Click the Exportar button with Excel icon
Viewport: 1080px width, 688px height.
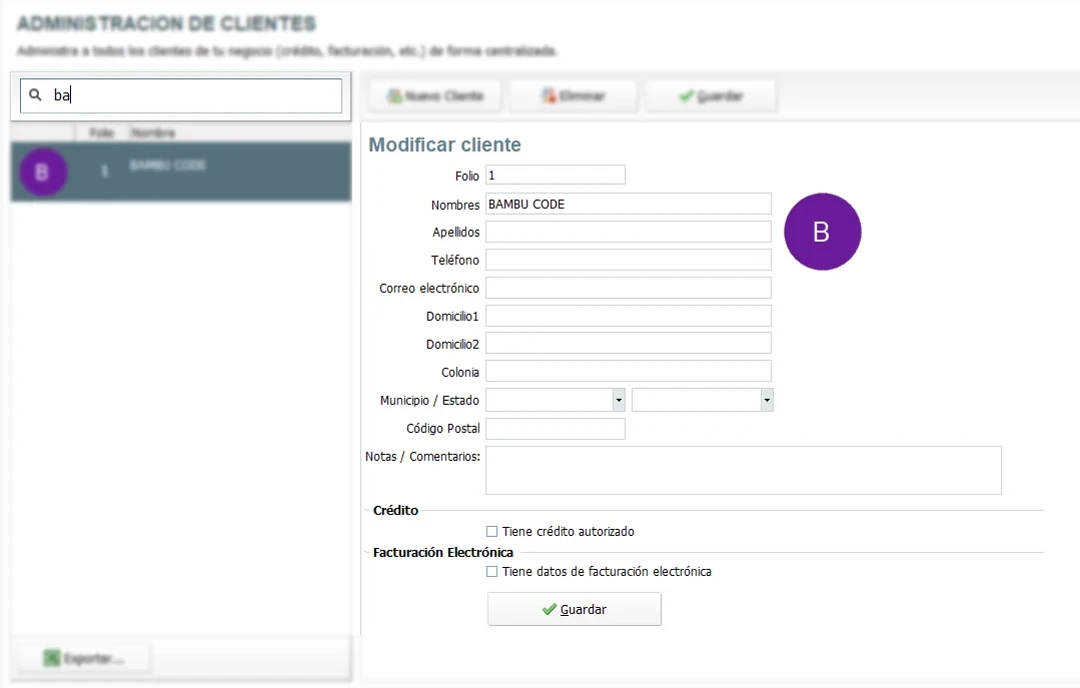(x=83, y=659)
